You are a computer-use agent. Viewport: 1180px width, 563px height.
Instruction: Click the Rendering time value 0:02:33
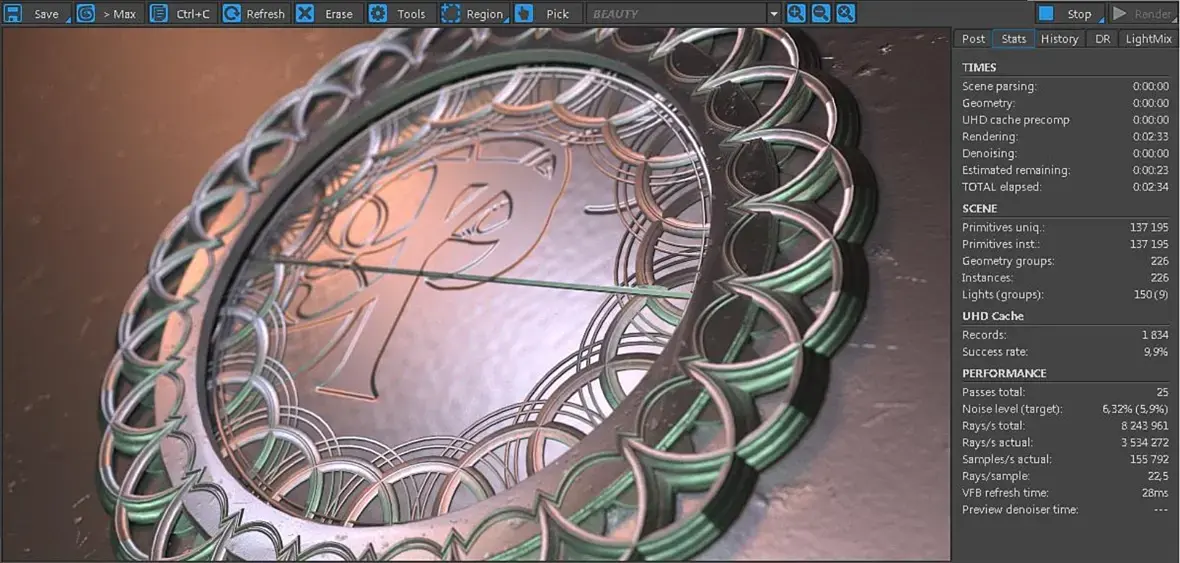pyautogui.click(x=1151, y=137)
